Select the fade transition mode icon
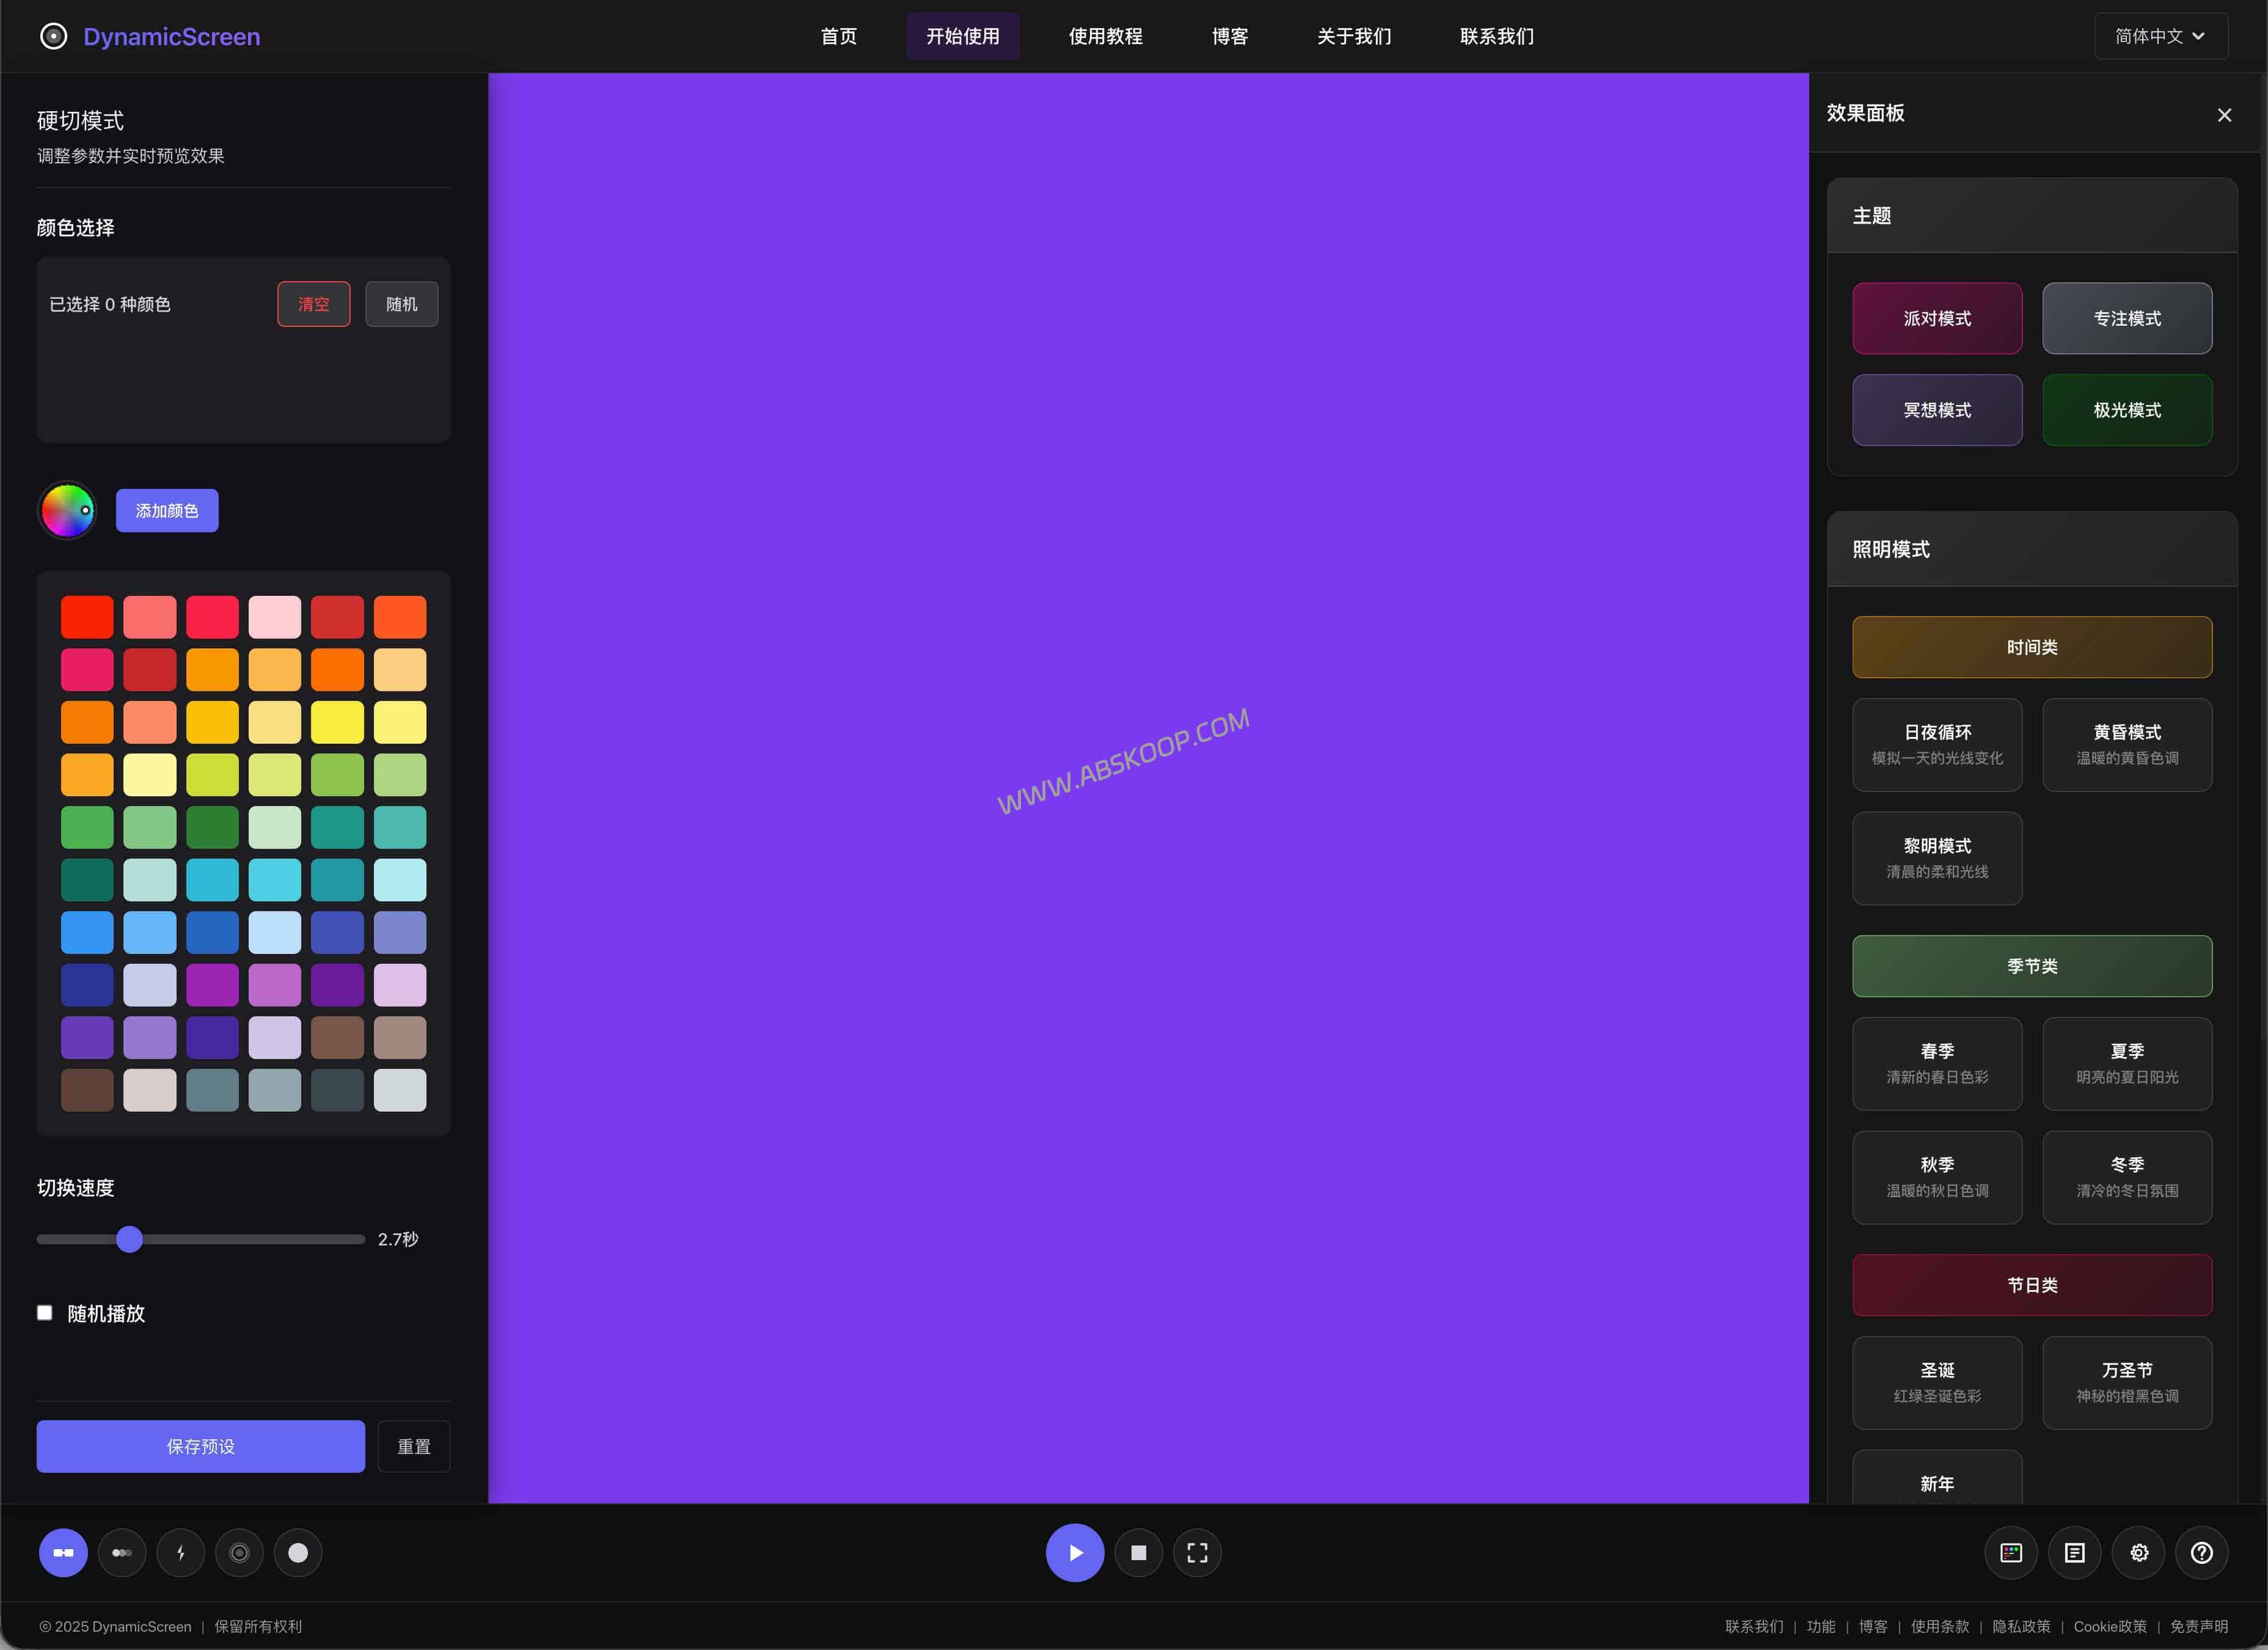The width and height of the screenshot is (2268, 1650). 122,1552
